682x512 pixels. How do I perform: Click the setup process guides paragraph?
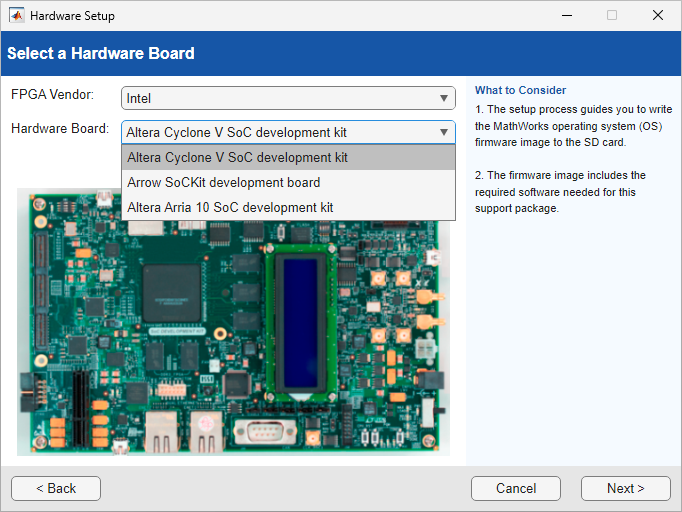click(573, 126)
